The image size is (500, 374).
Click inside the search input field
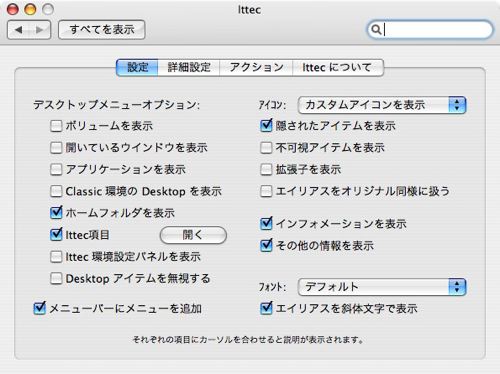click(x=430, y=30)
